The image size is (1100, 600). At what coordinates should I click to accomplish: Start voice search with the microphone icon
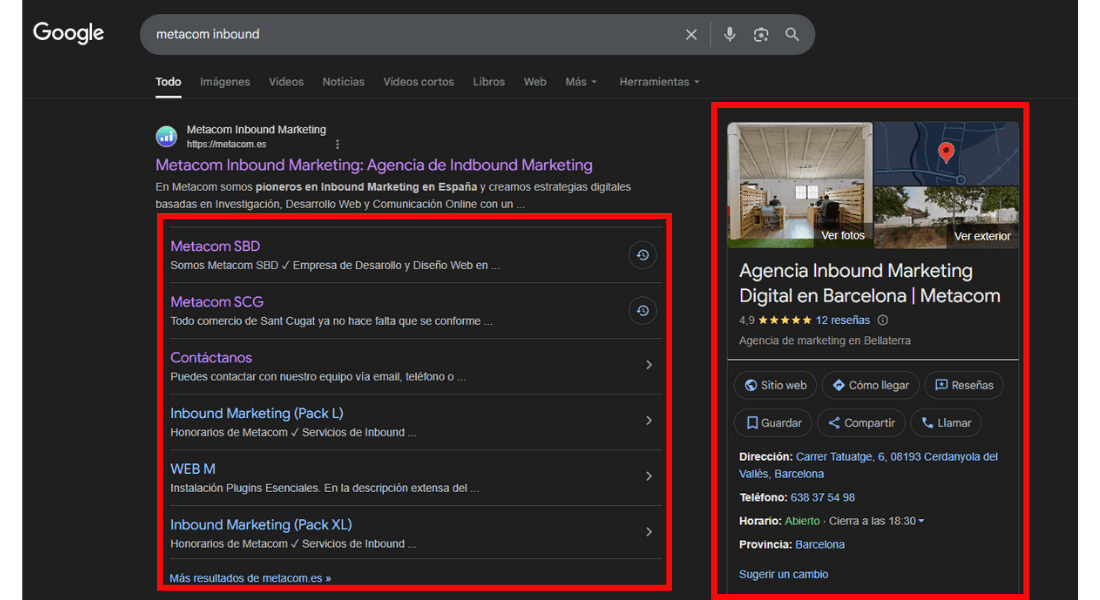point(730,34)
